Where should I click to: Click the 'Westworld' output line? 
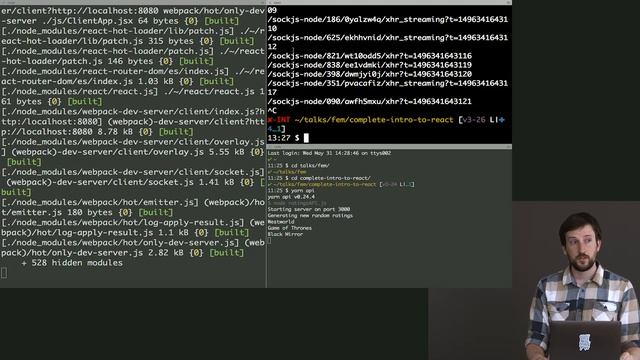281,222
